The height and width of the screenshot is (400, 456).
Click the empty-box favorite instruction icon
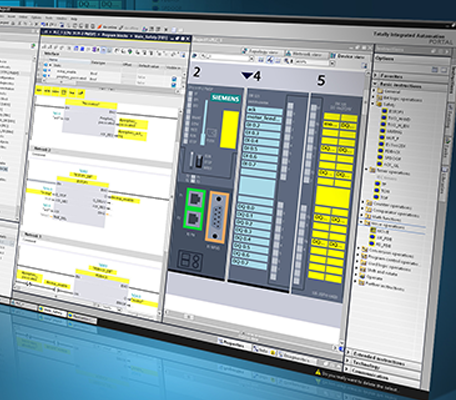64,92
